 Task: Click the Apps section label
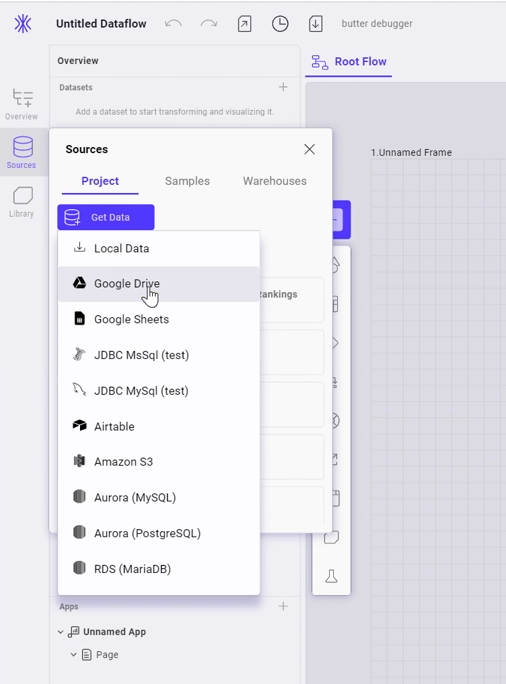69,606
